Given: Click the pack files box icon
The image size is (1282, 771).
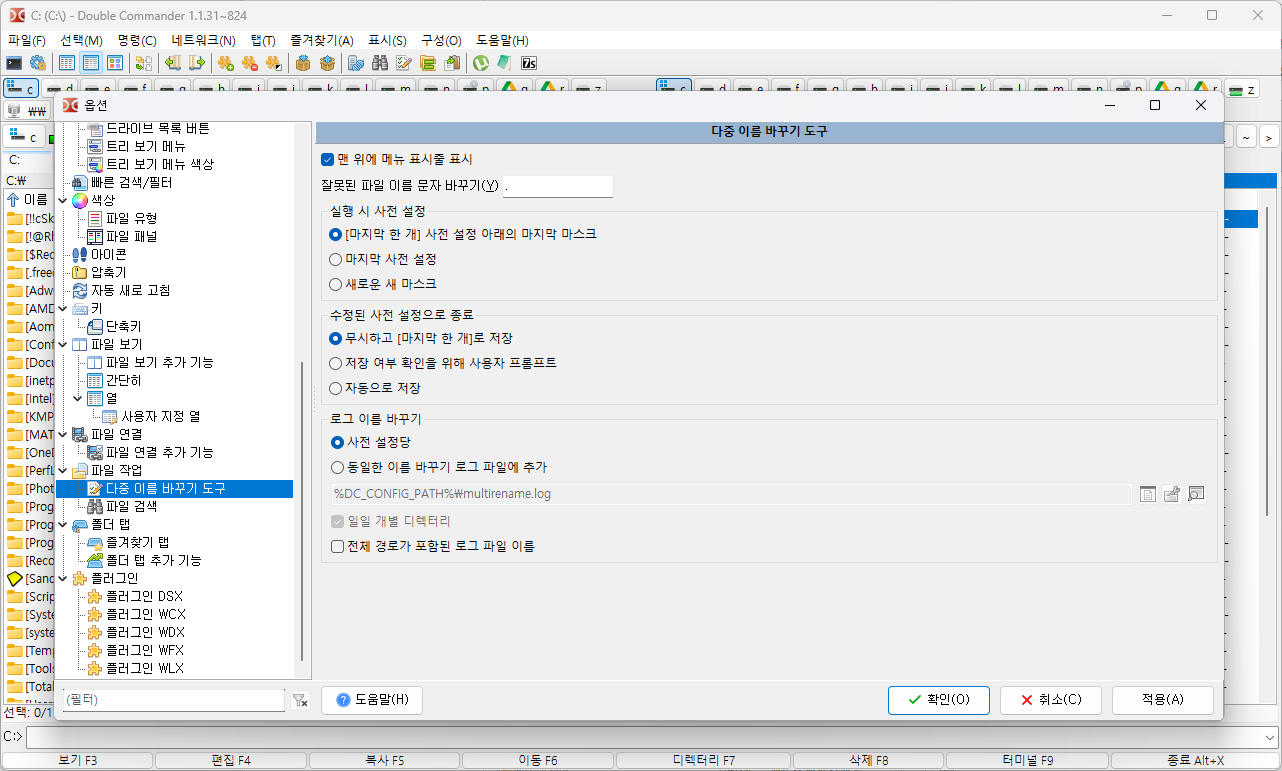Looking at the screenshot, I should click(302, 63).
